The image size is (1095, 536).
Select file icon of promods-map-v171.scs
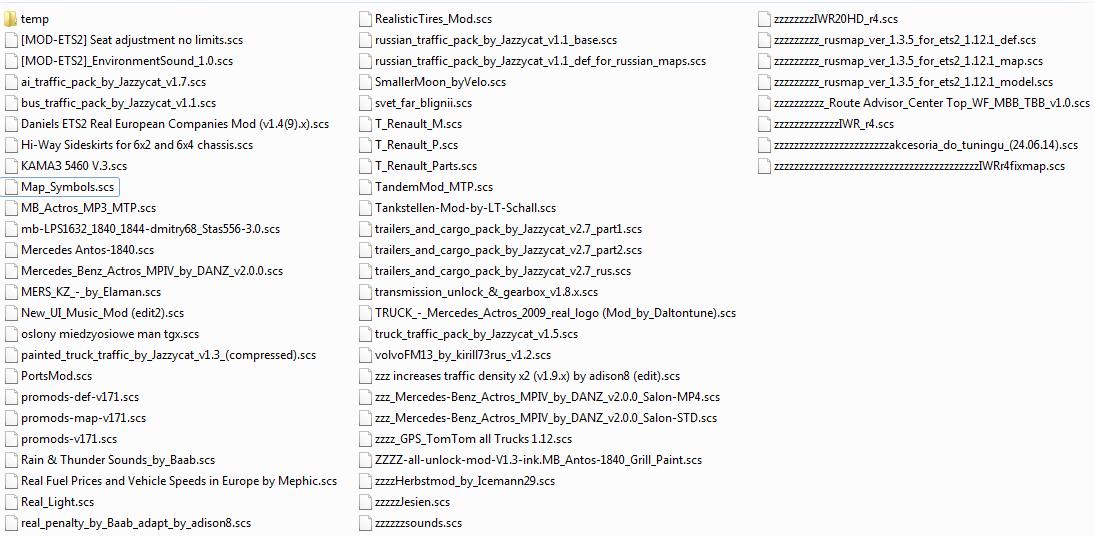[10, 418]
